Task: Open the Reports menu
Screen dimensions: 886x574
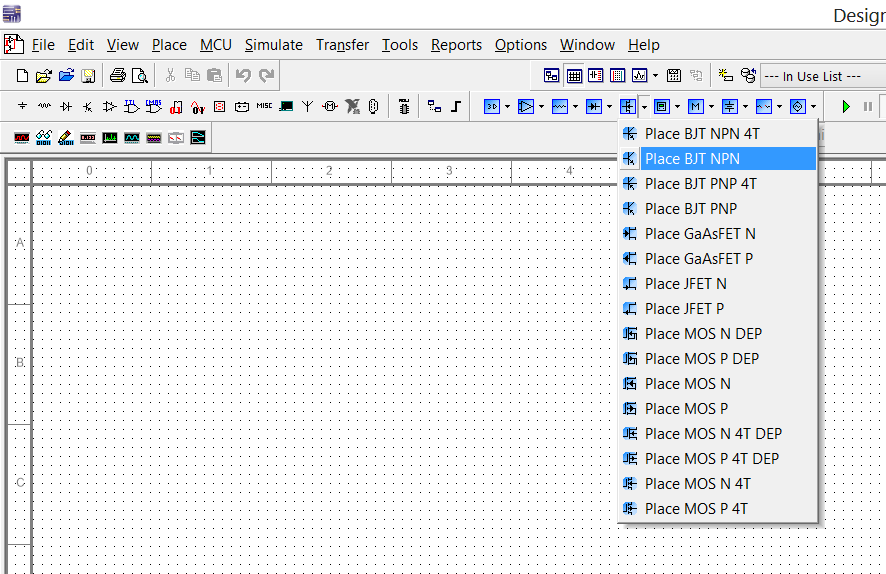Action: [456, 45]
